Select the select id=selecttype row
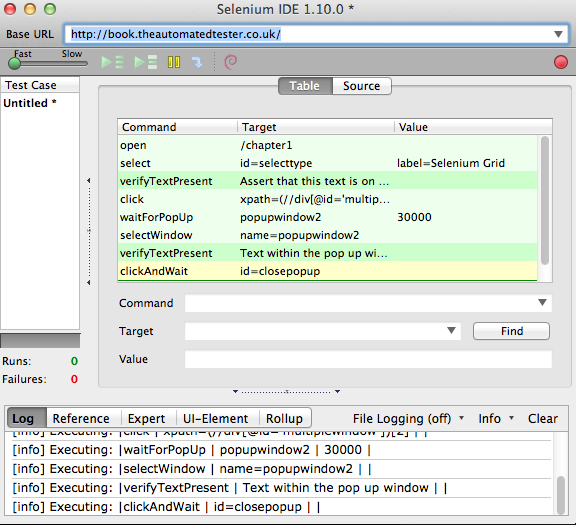The height and width of the screenshot is (525, 576). click(328, 163)
